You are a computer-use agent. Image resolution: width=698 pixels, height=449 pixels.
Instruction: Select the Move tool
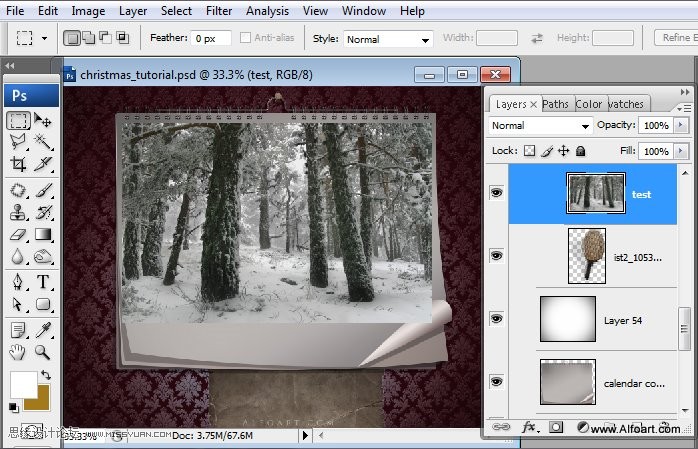pos(43,121)
